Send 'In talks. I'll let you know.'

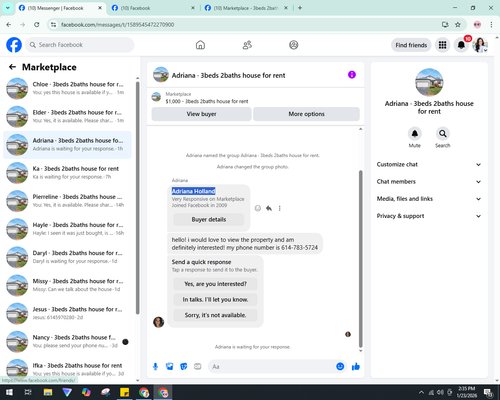click(x=215, y=300)
